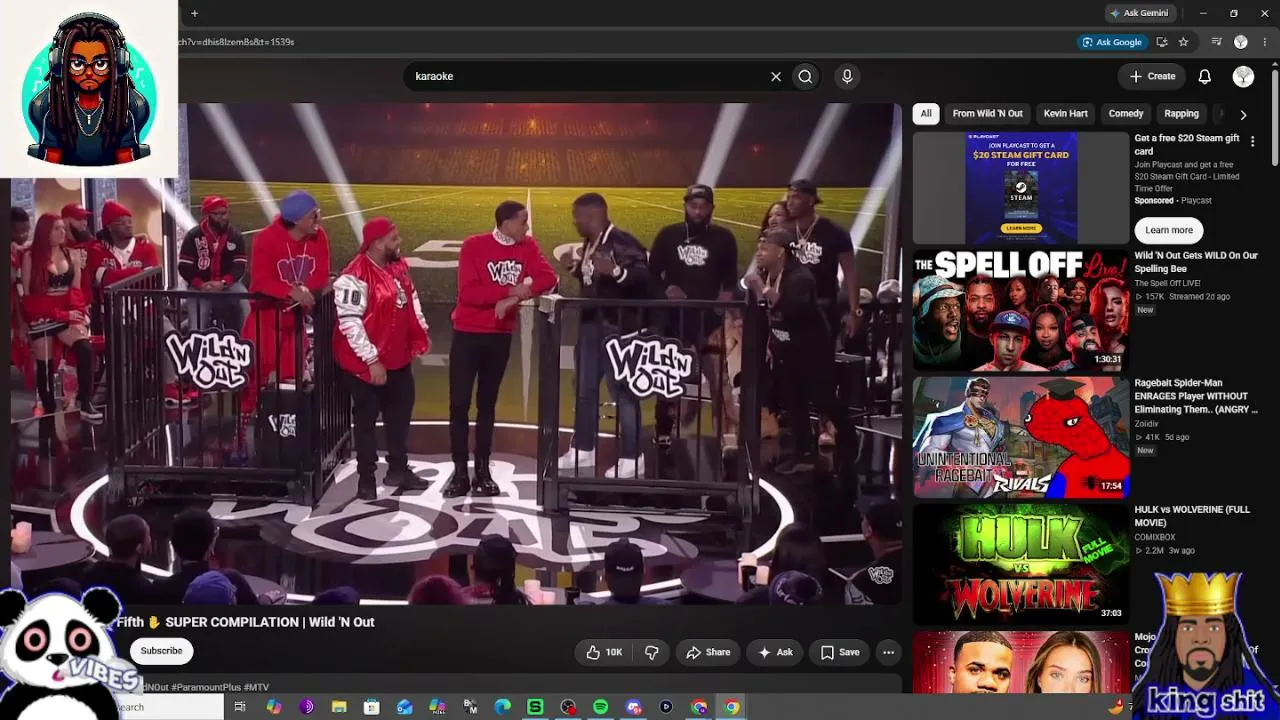
Task: Dislike this video
Action: pyautogui.click(x=652, y=652)
